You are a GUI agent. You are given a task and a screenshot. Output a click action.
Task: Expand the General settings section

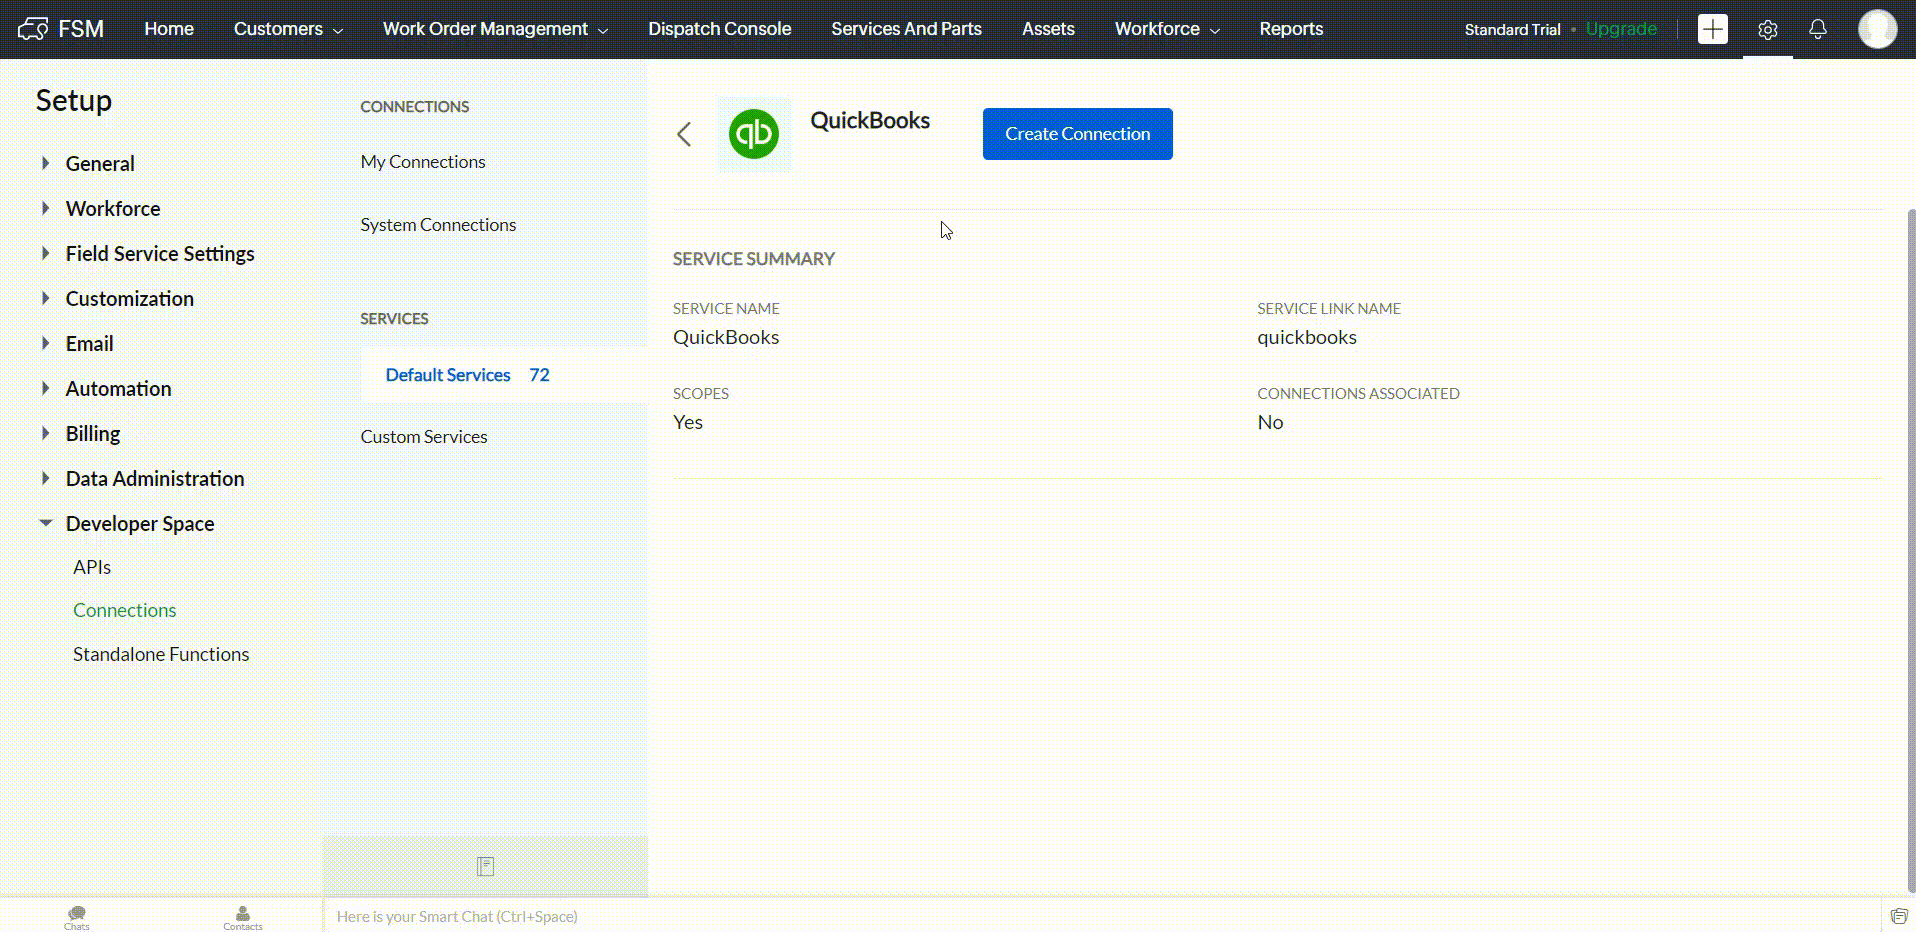click(45, 163)
